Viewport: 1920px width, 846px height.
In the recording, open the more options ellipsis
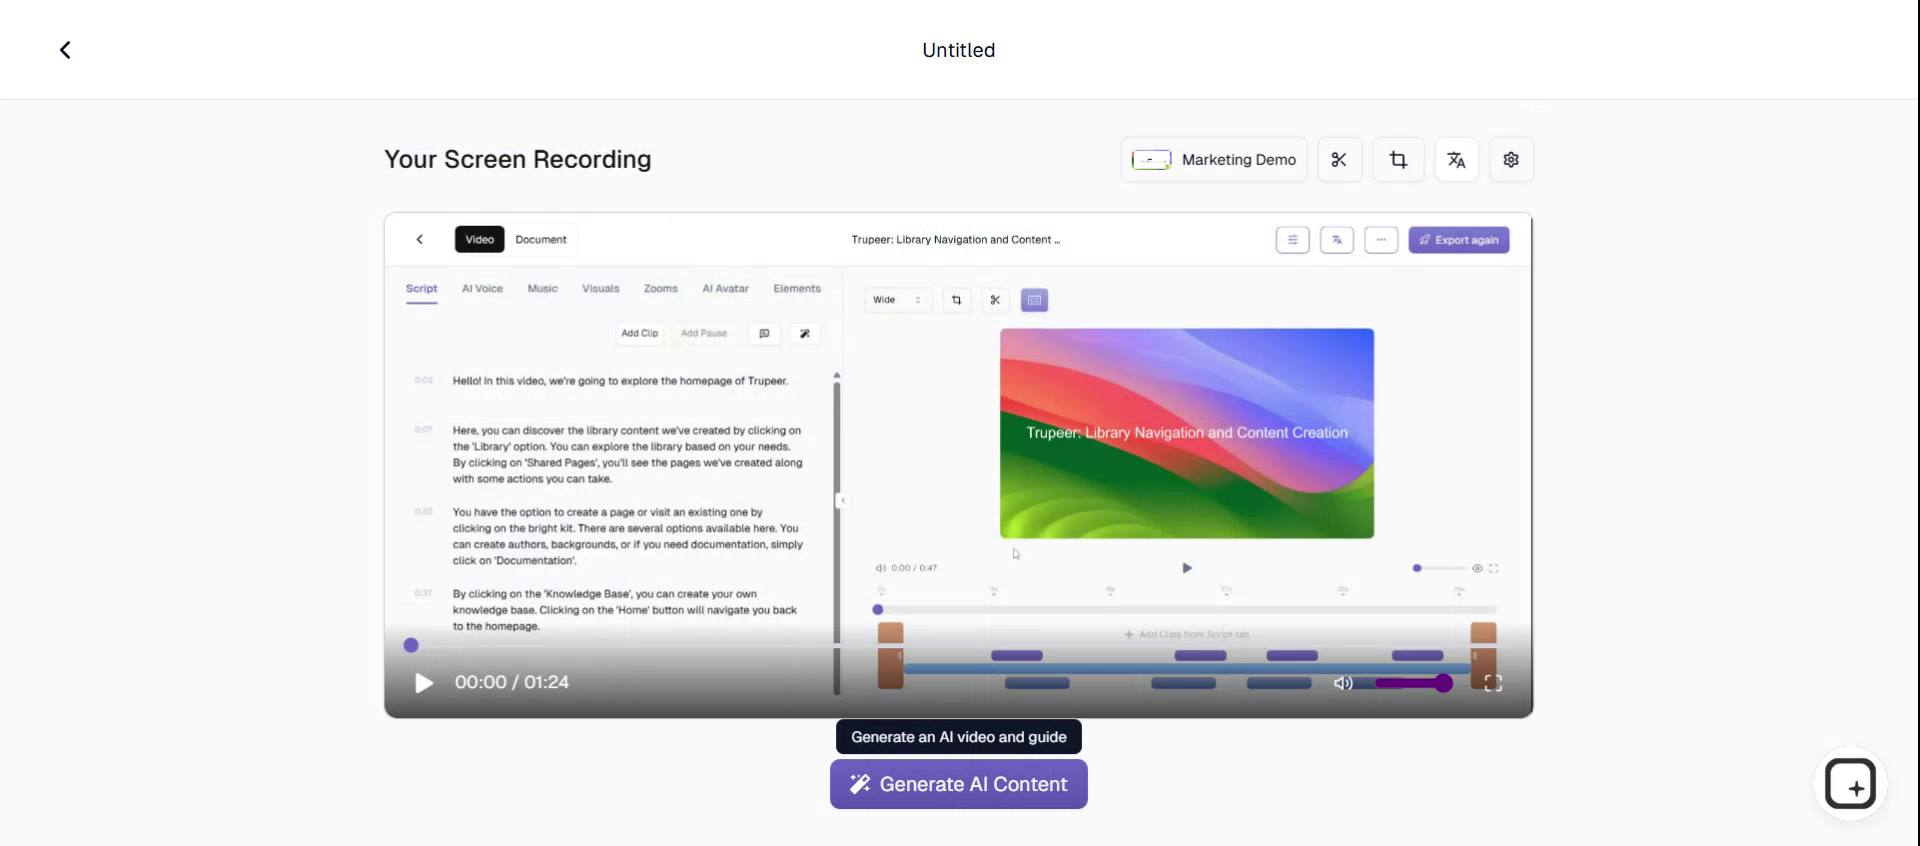coord(1381,240)
